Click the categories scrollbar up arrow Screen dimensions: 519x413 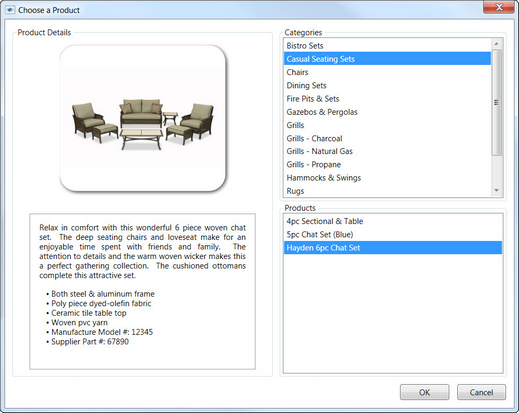[x=496, y=44]
